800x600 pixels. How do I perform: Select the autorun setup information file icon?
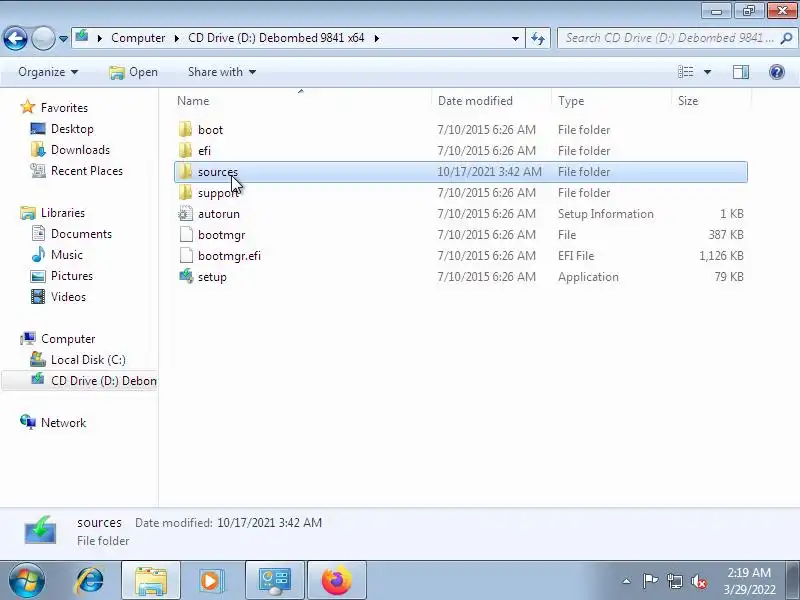pos(186,213)
